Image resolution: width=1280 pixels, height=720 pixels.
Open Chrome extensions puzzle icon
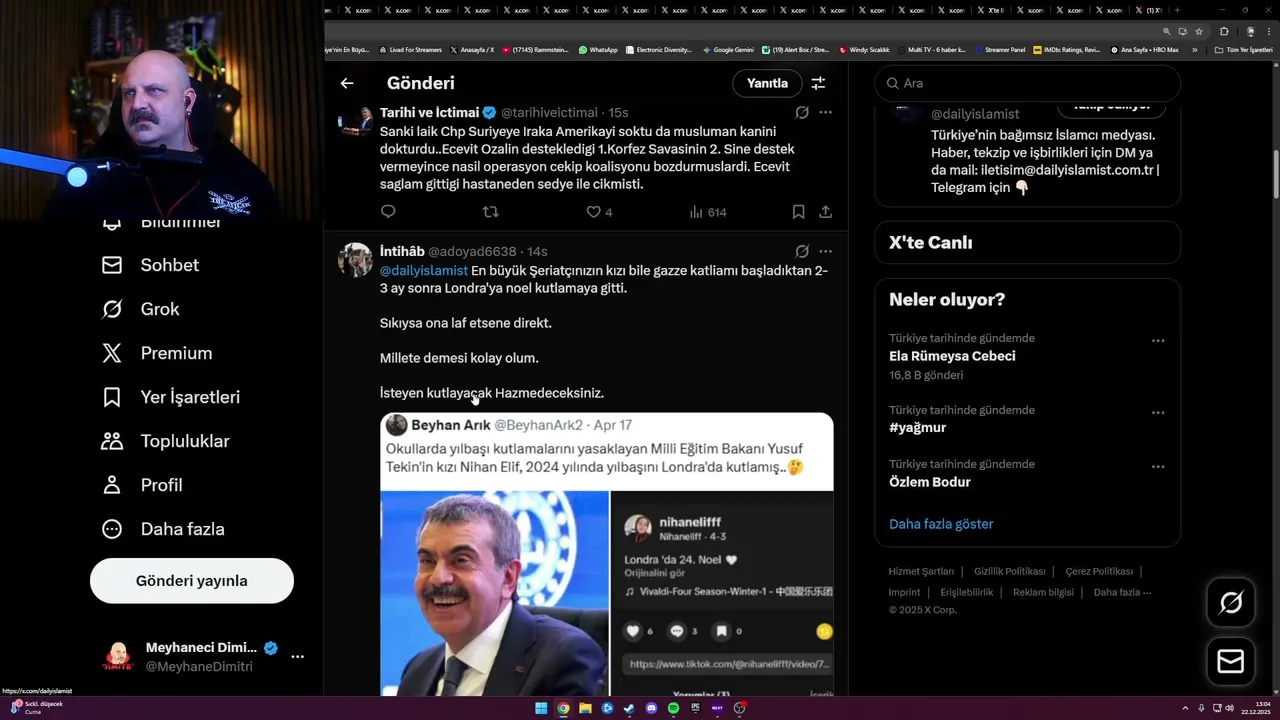[x=1224, y=31]
